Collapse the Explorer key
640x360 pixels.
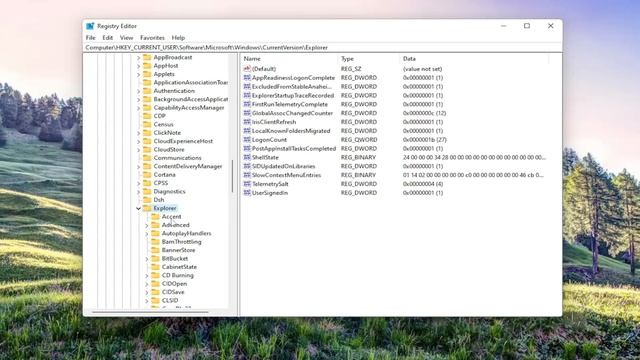[x=138, y=209]
